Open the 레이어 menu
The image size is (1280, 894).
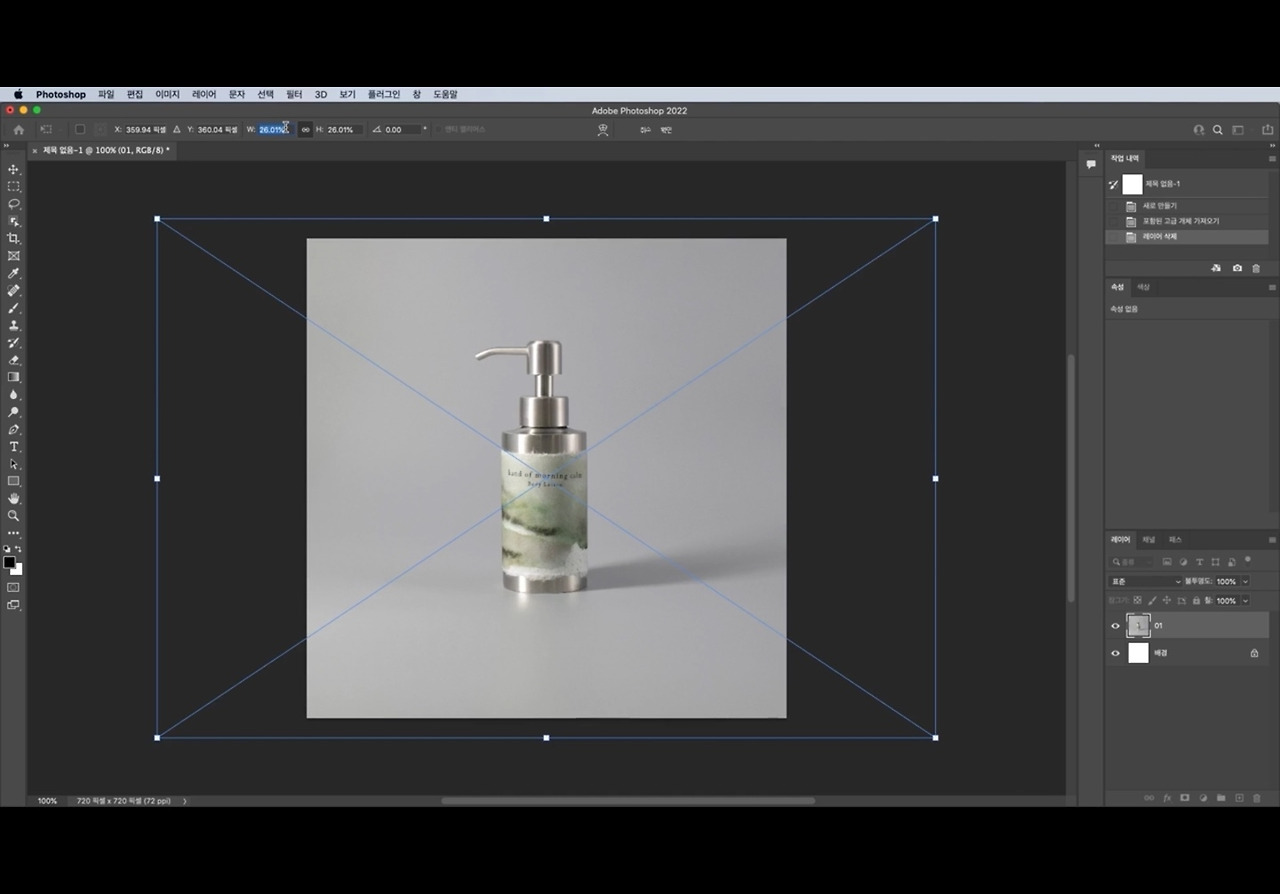tap(204, 95)
